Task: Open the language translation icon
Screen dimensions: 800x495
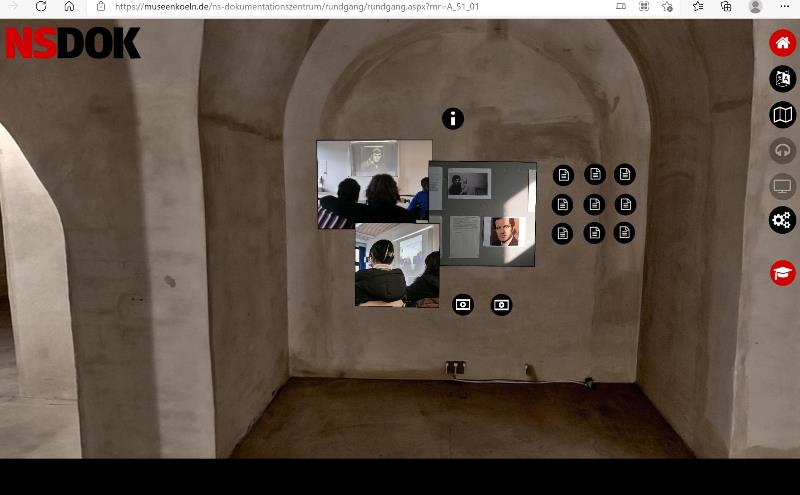Action: [x=782, y=79]
